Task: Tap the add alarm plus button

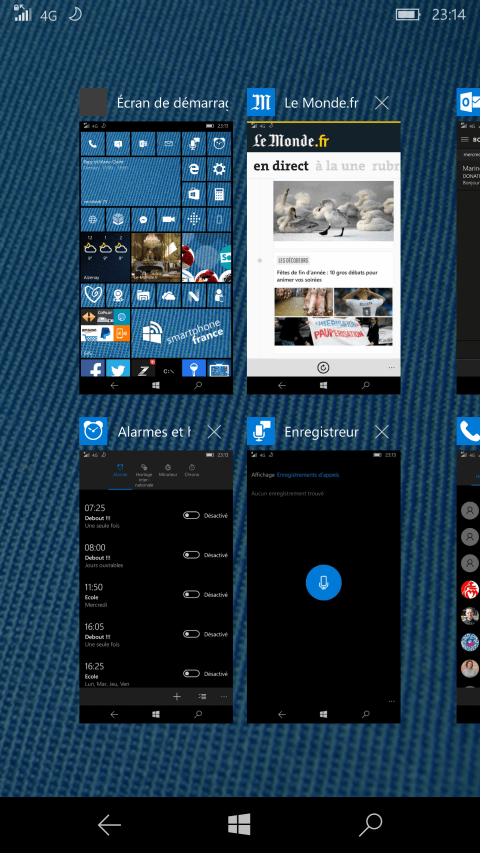Action: point(176,696)
